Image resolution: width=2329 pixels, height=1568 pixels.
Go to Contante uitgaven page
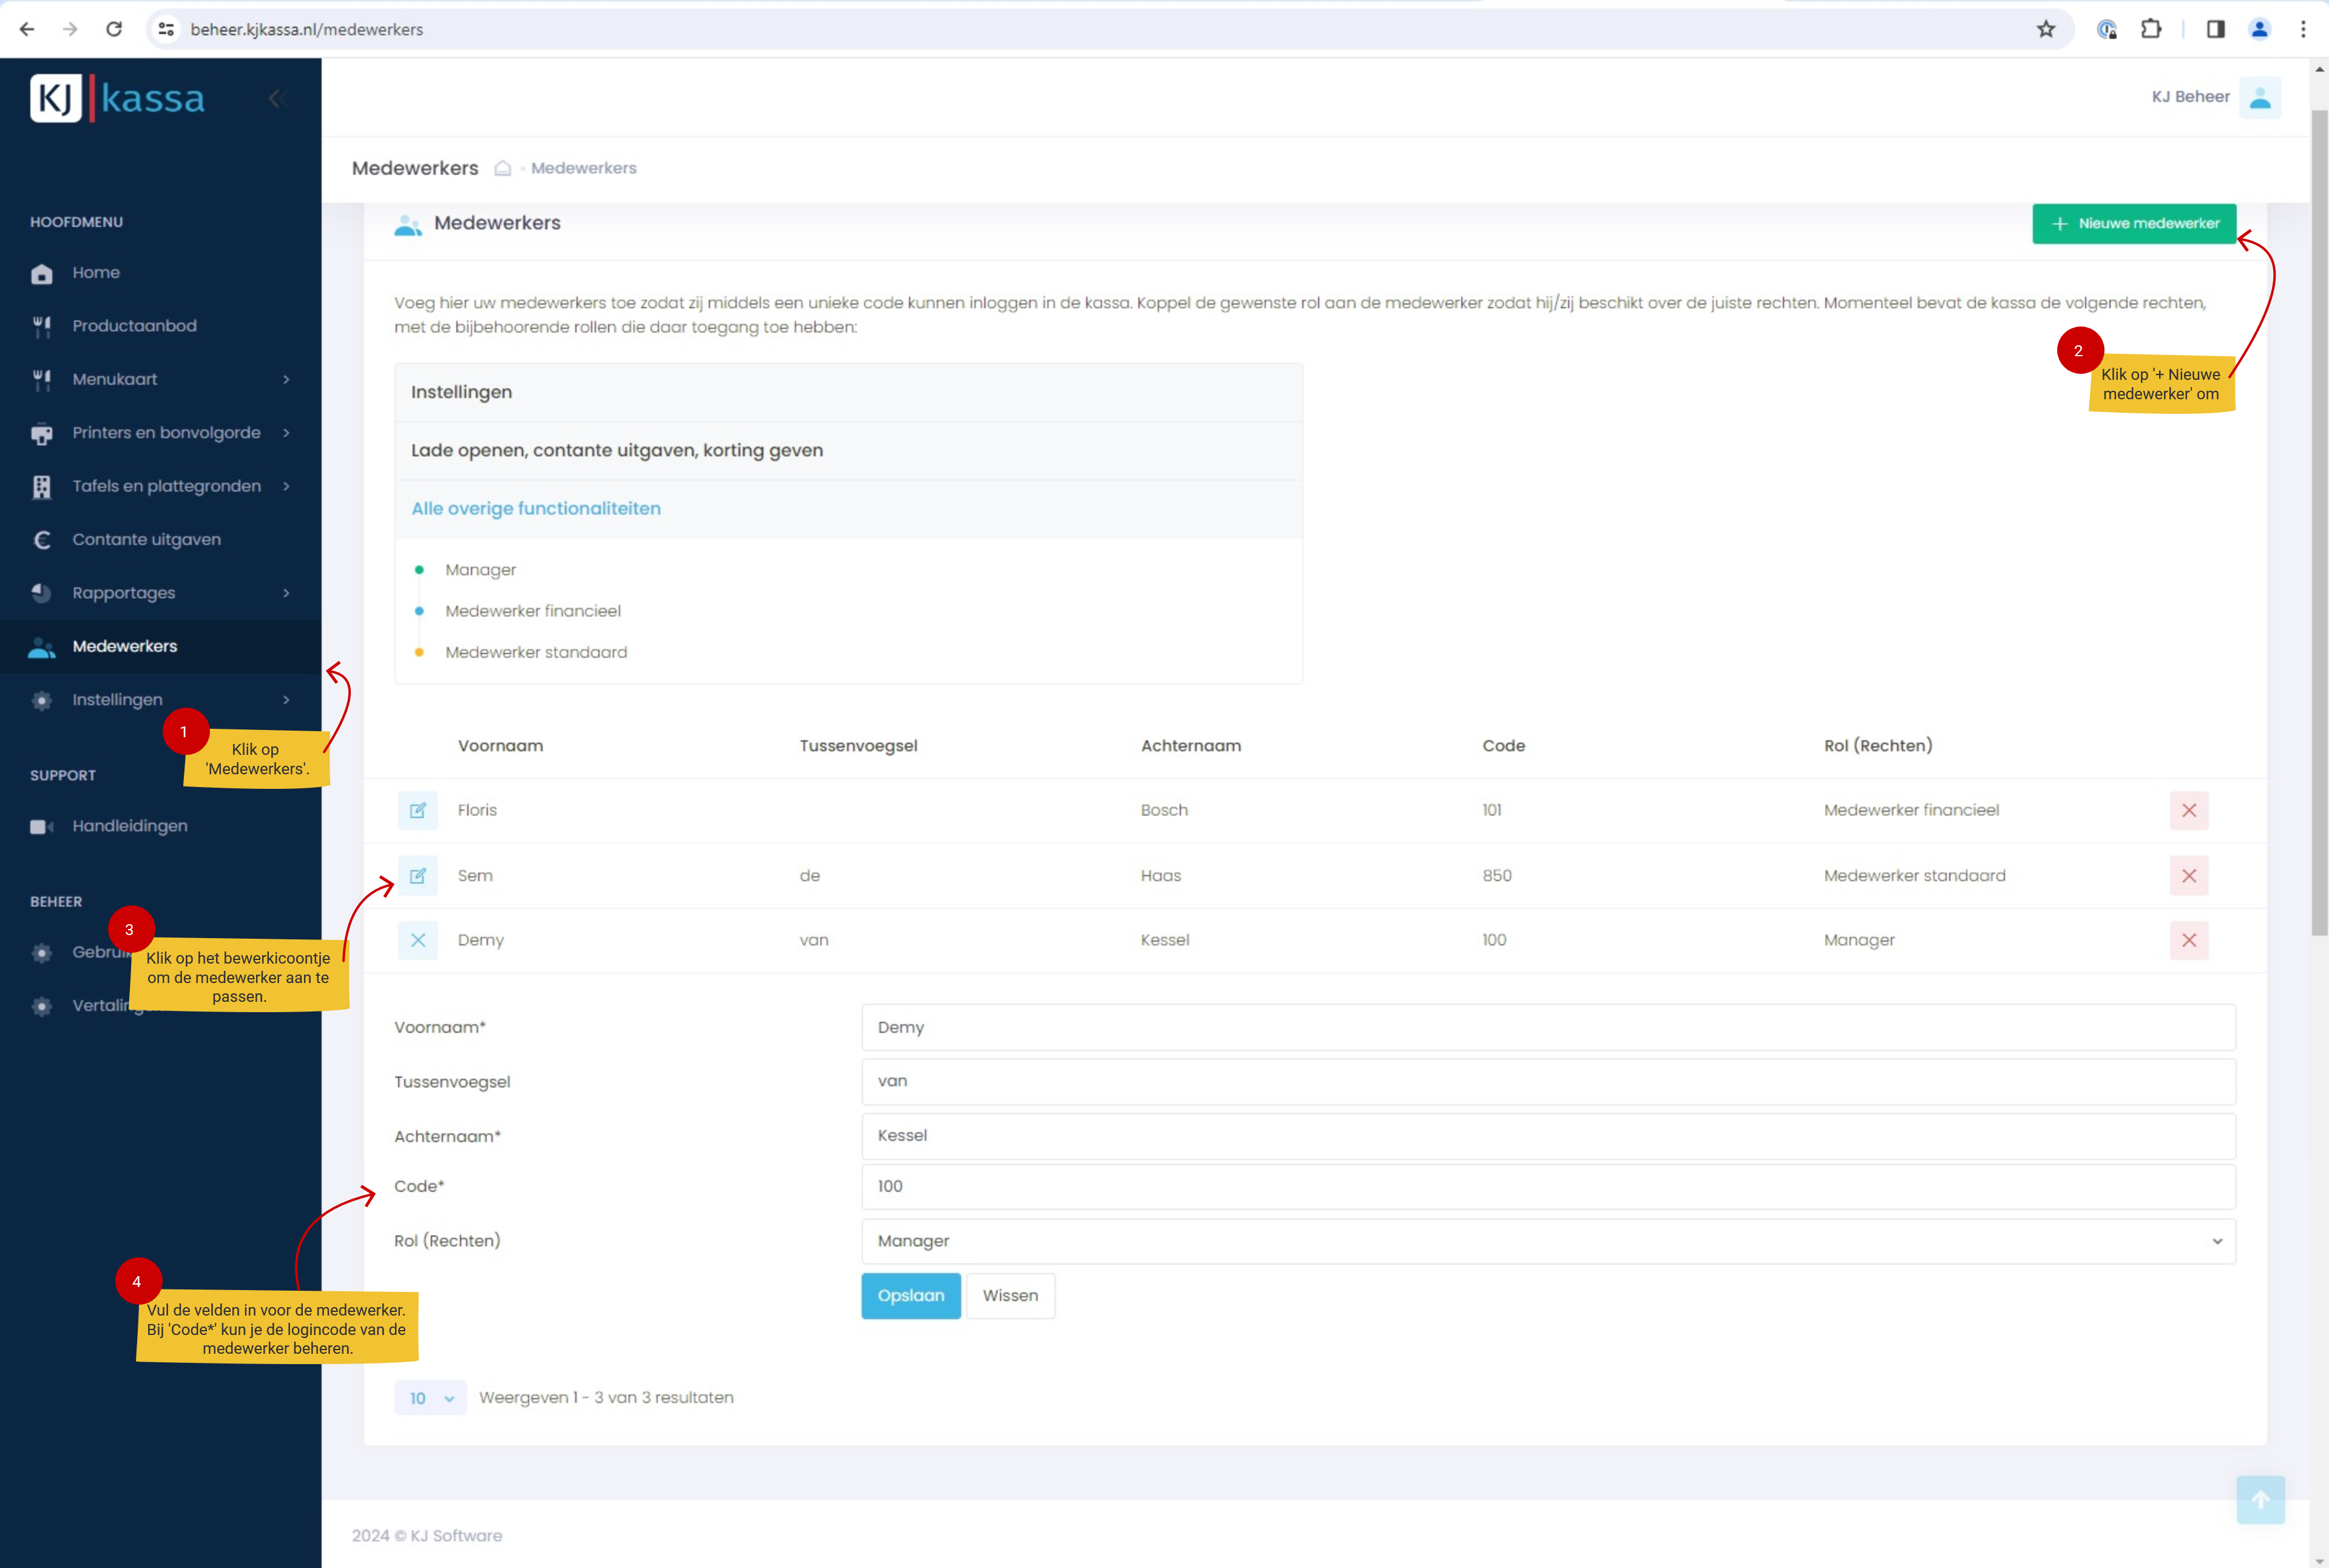click(146, 540)
